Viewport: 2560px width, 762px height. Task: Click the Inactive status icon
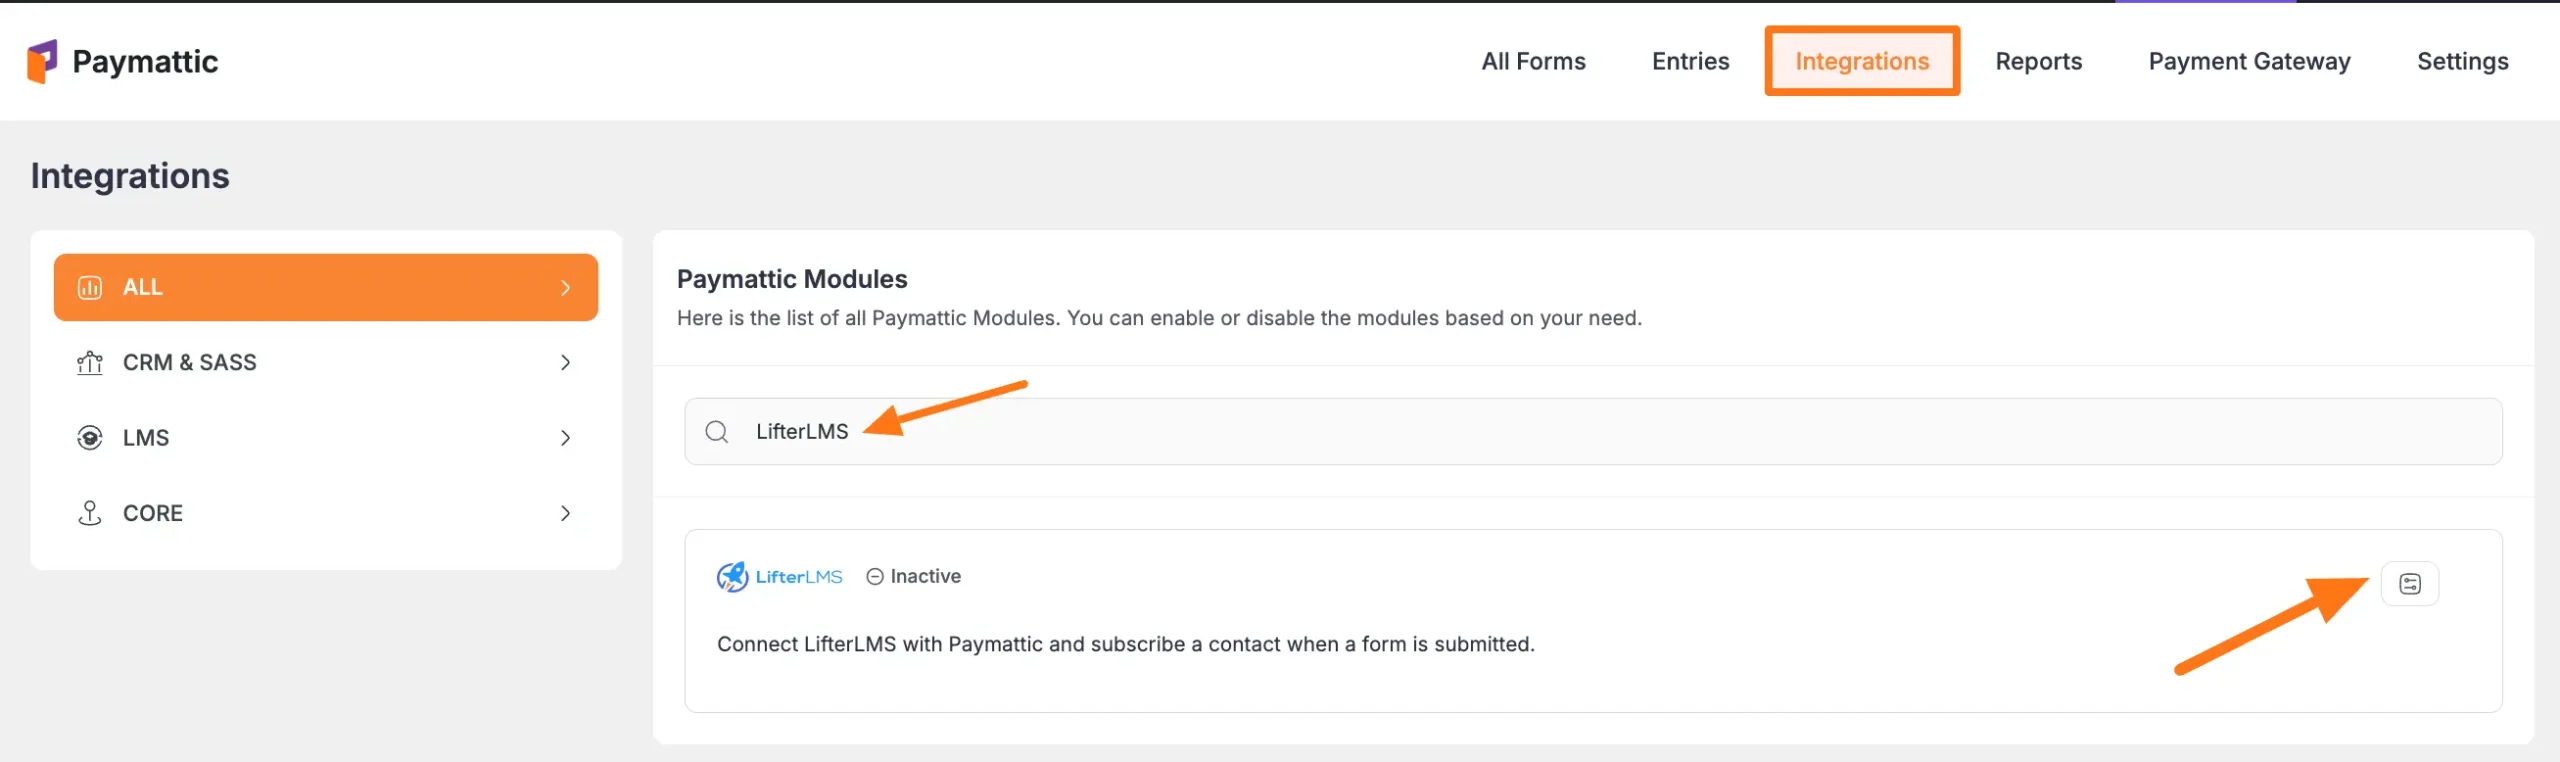[874, 577]
